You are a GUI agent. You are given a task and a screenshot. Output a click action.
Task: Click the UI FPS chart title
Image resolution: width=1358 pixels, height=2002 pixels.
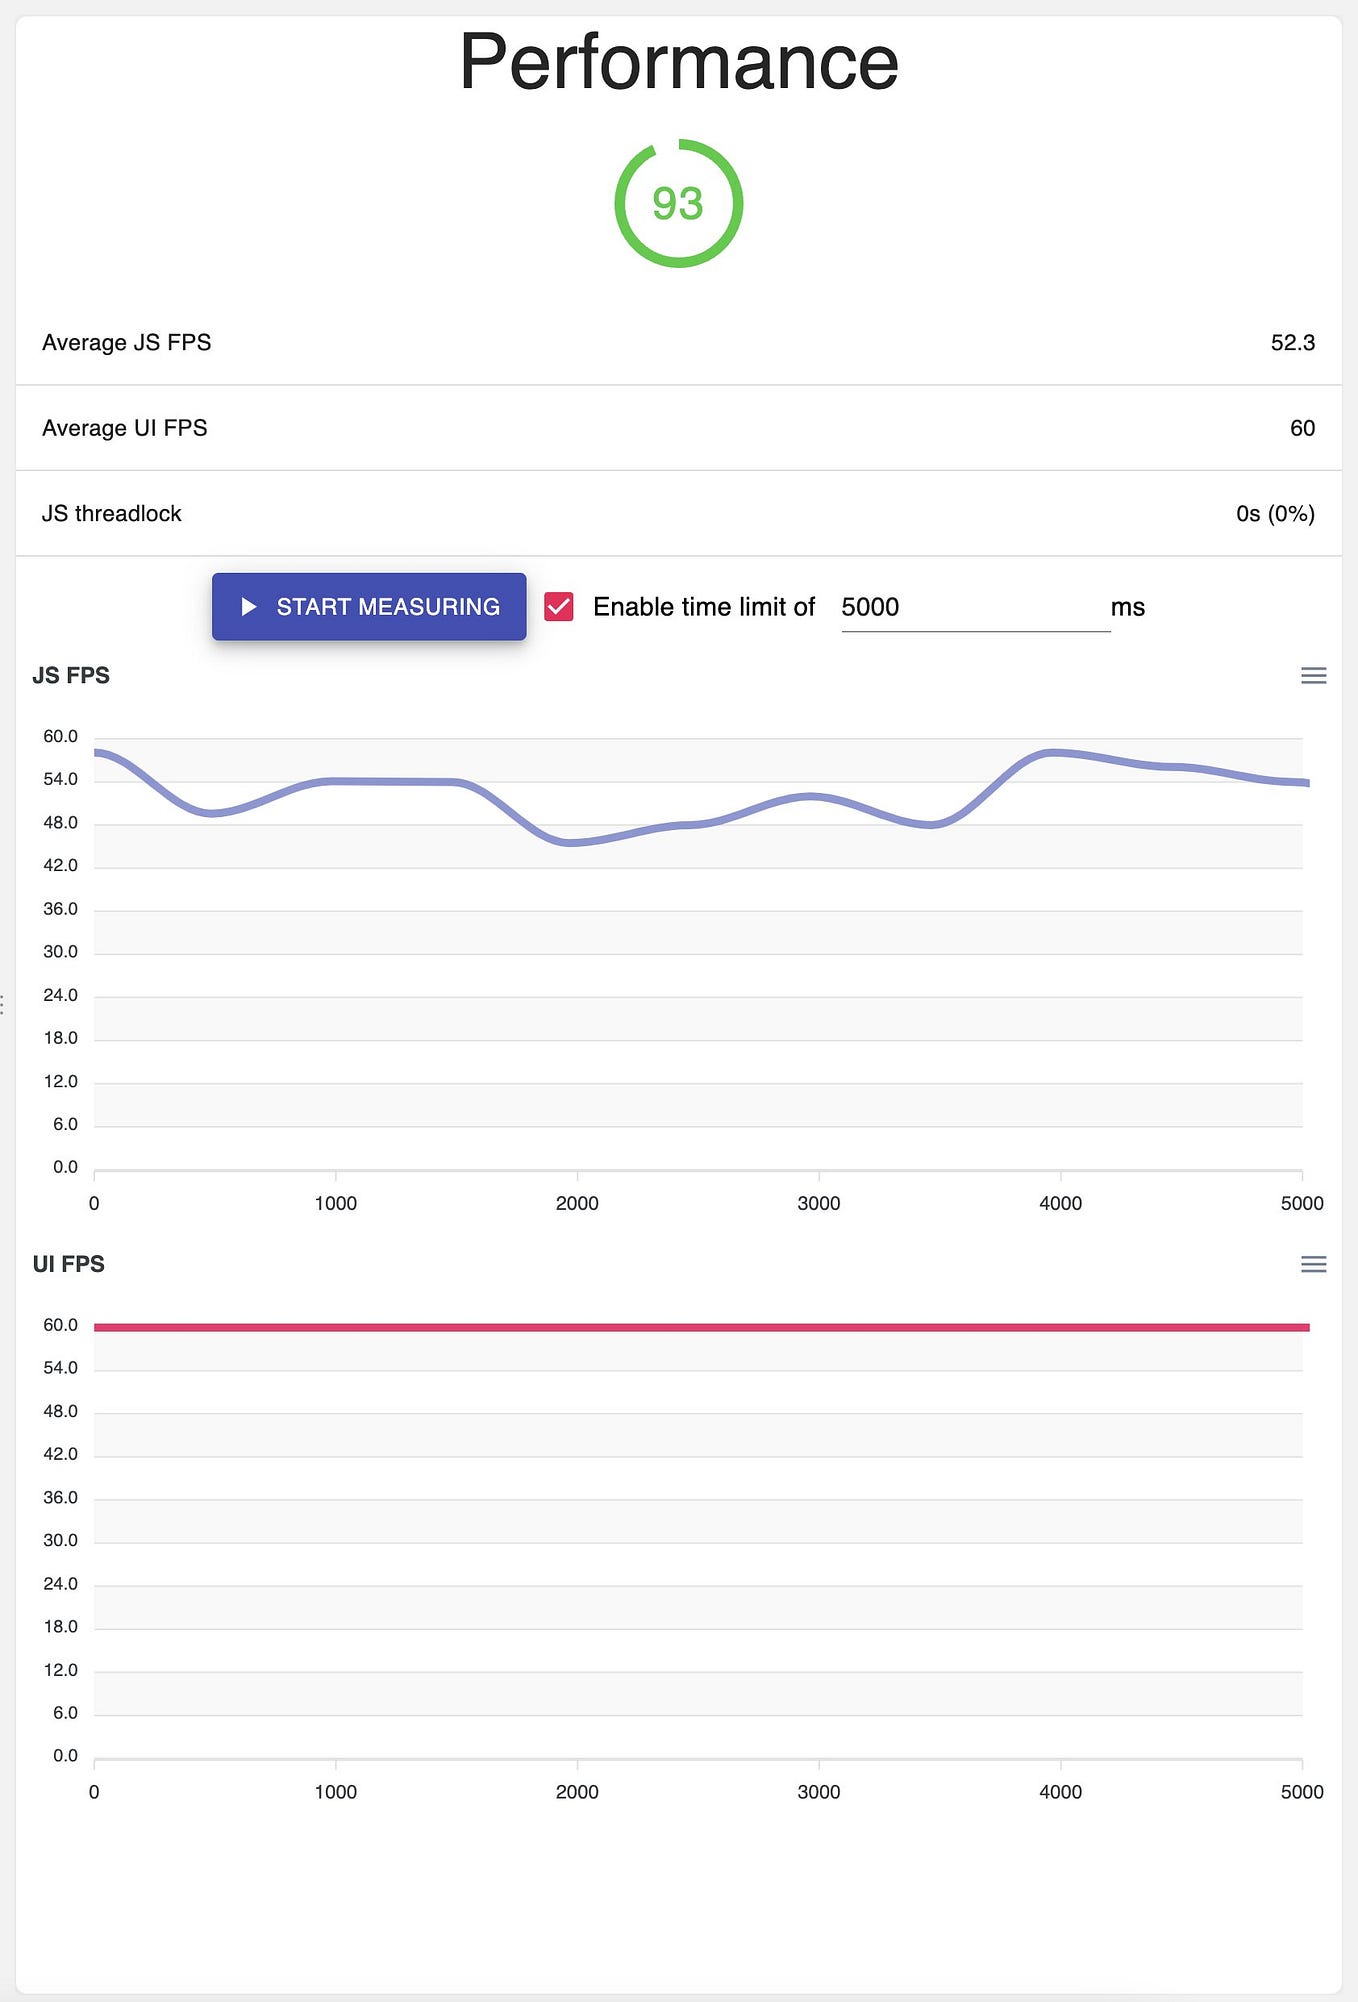click(68, 1264)
